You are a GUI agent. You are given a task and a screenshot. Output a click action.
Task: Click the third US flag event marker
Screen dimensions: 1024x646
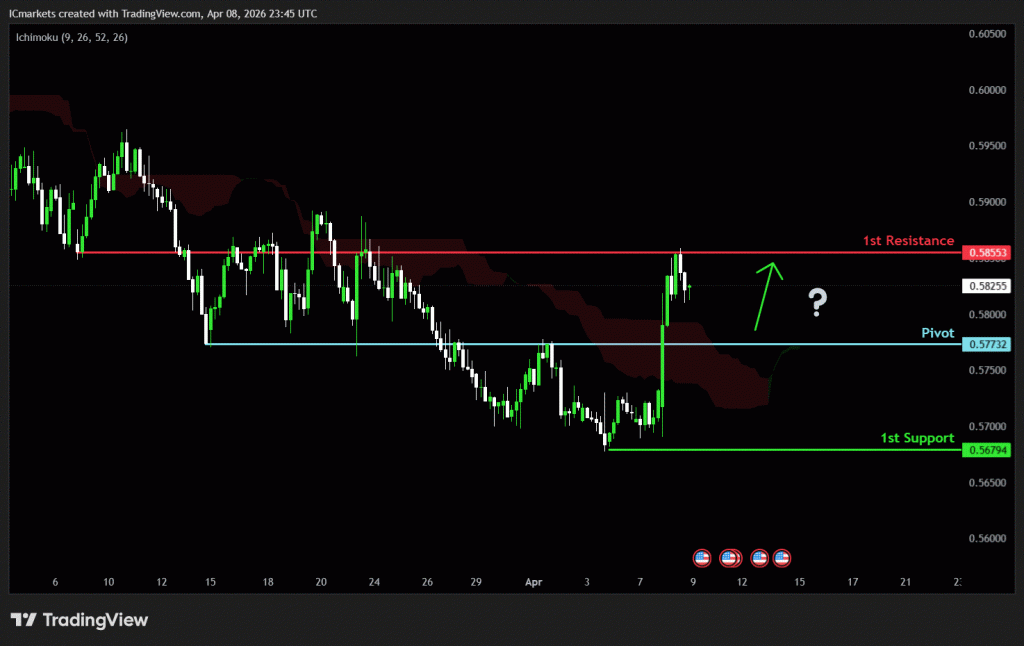click(760, 557)
